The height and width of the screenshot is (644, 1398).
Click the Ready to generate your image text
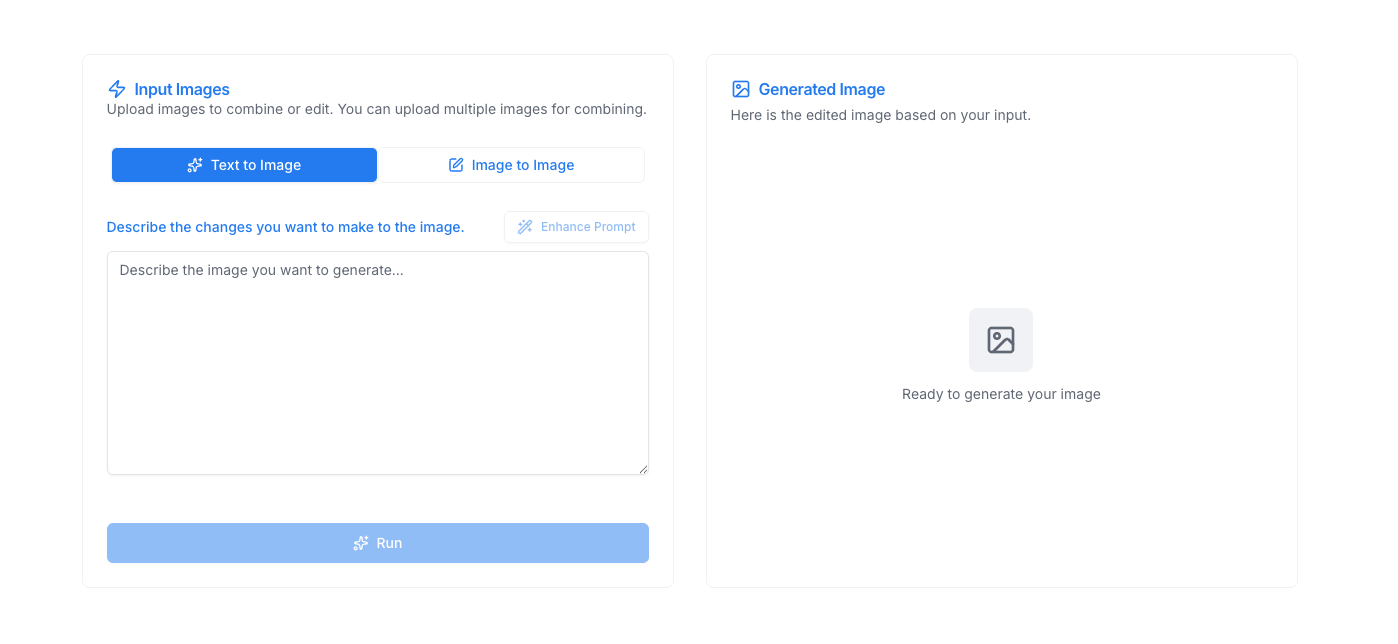coord(1000,394)
